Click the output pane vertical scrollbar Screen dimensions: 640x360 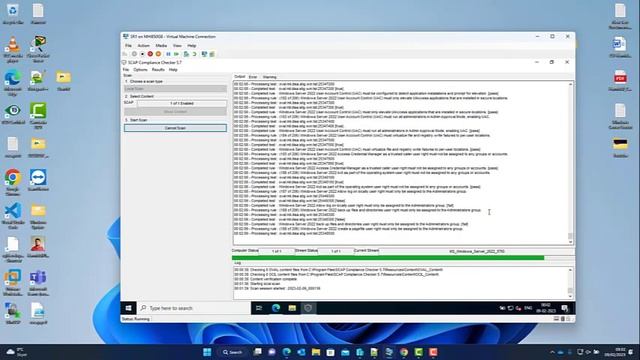[x=570, y=163]
